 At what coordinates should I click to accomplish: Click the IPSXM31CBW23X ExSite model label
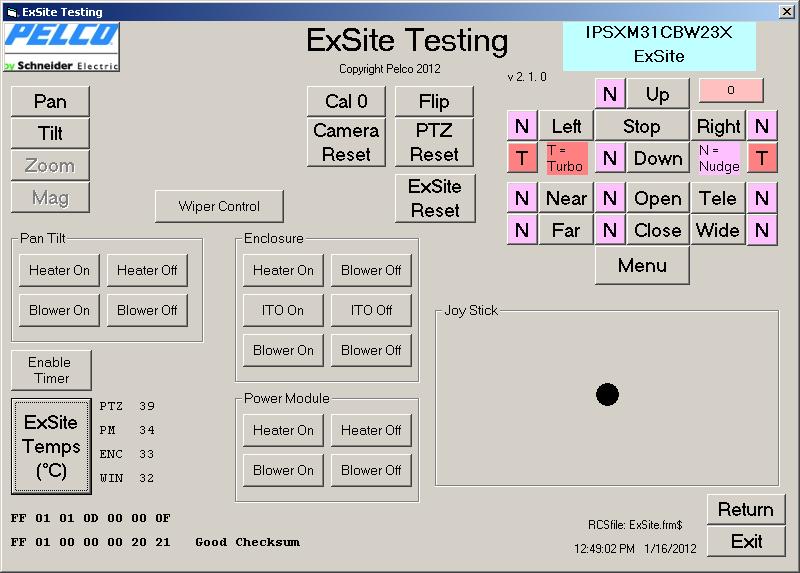click(659, 44)
